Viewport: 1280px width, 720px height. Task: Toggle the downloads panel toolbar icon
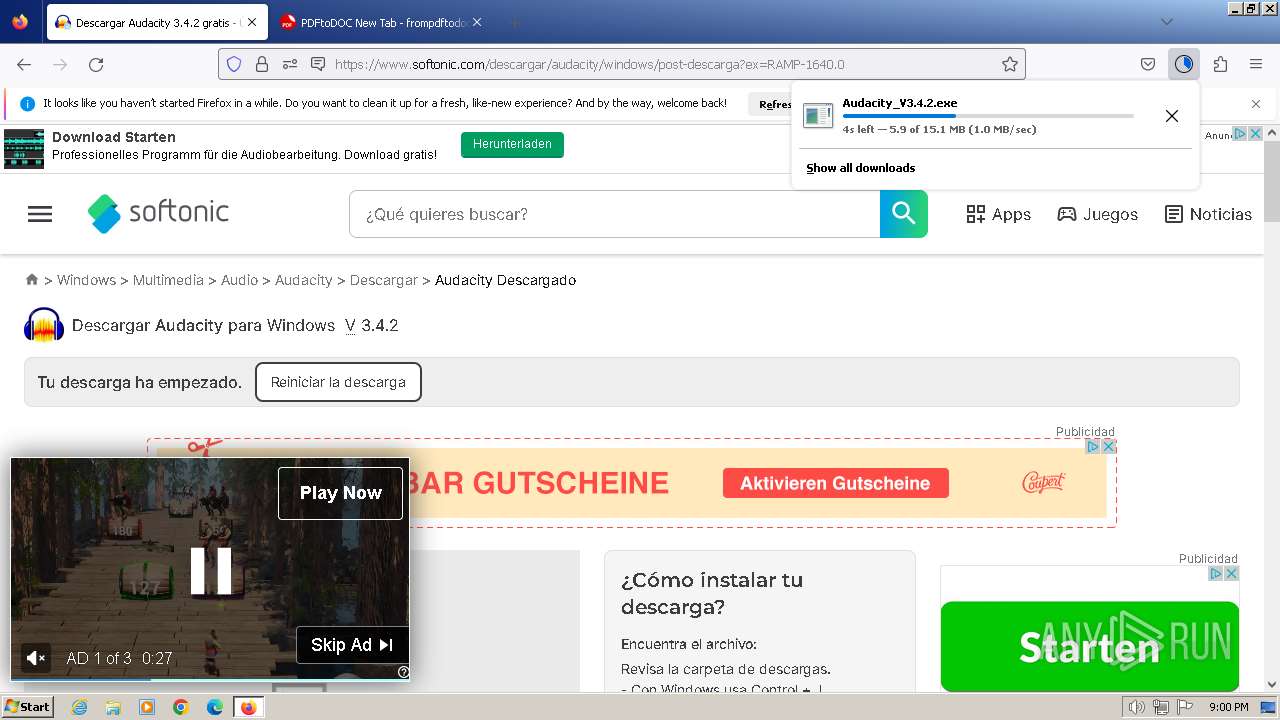[x=1184, y=64]
